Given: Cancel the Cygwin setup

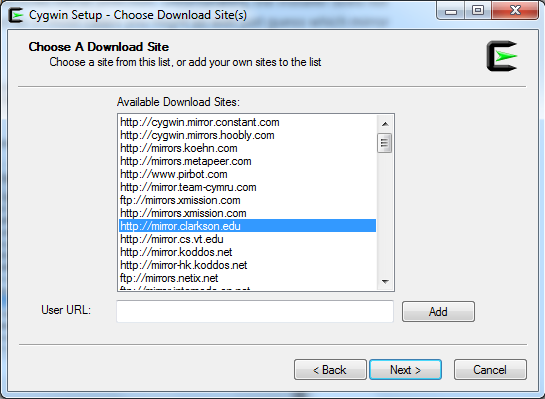Looking at the screenshot, I should [x=490, y=369].
